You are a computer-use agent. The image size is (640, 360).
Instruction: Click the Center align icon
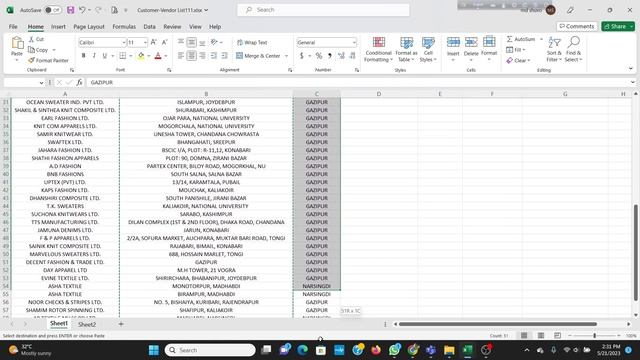[191, 56]
